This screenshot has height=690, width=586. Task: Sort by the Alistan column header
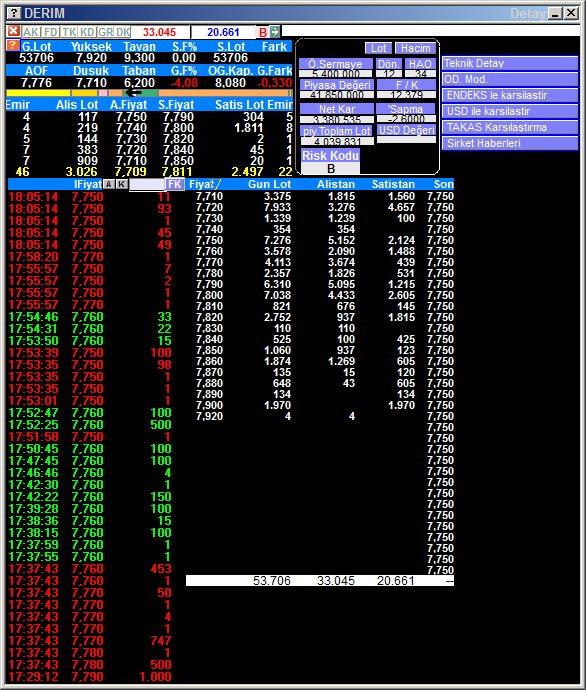[336, 184]
